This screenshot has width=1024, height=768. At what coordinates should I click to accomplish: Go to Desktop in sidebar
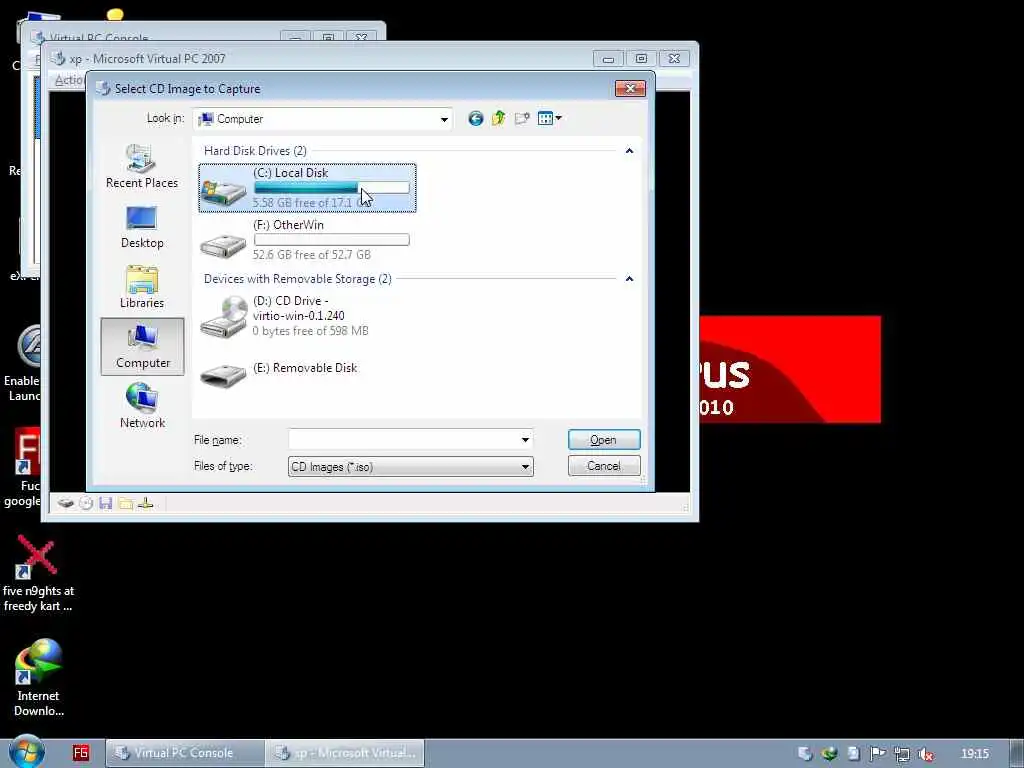[x=142, y=227]
